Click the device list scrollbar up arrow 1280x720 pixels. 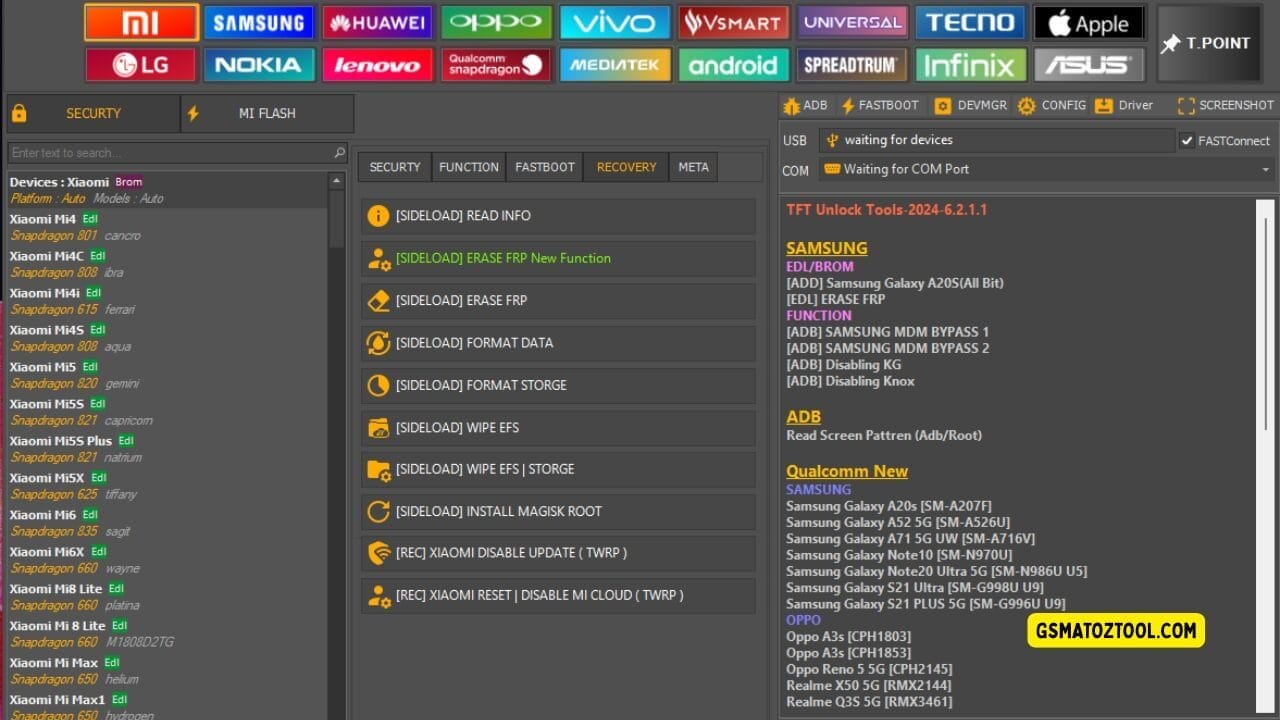click(338, 182)
